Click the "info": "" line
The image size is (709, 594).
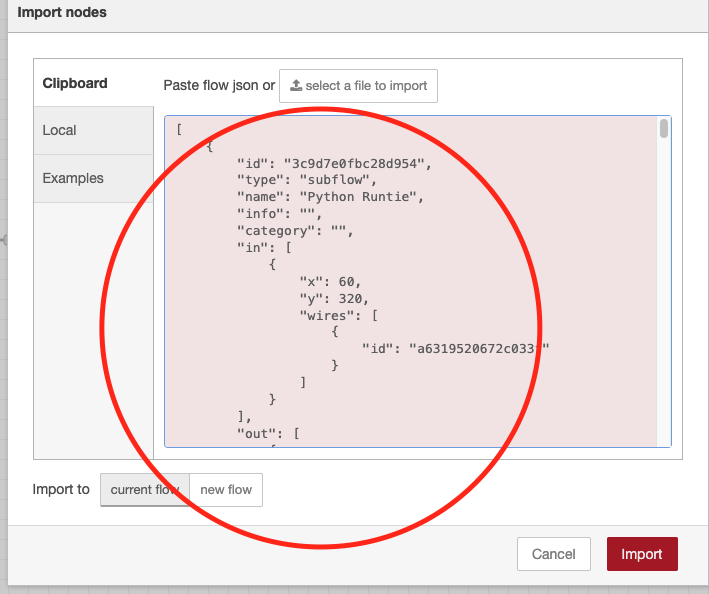pos(279,213)
